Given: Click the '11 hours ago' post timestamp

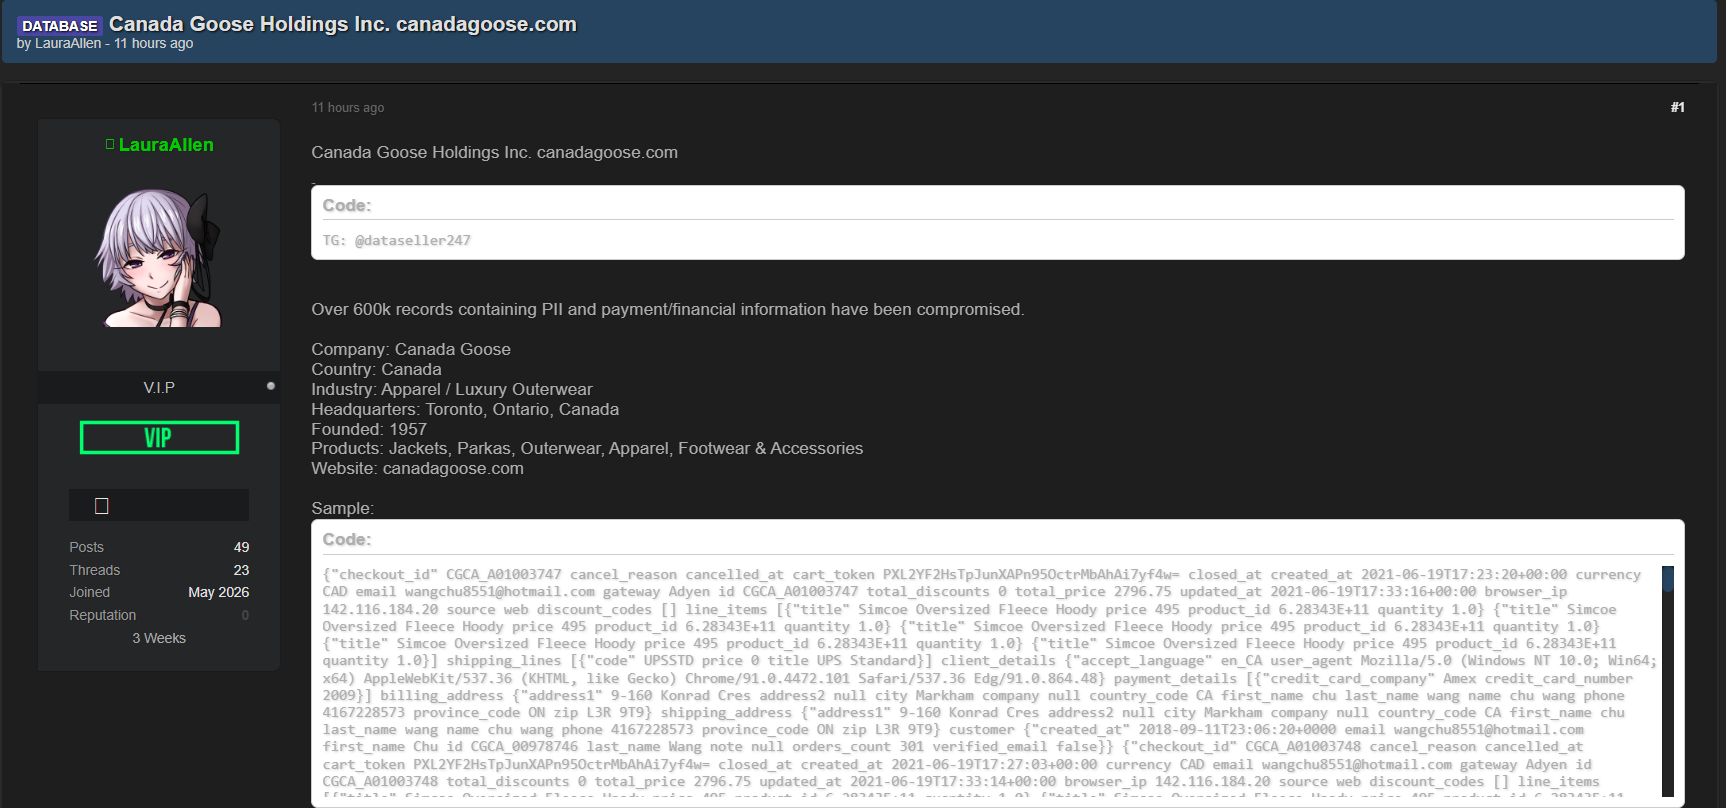Looking at the screenshot, I should [x=348, y=108].
